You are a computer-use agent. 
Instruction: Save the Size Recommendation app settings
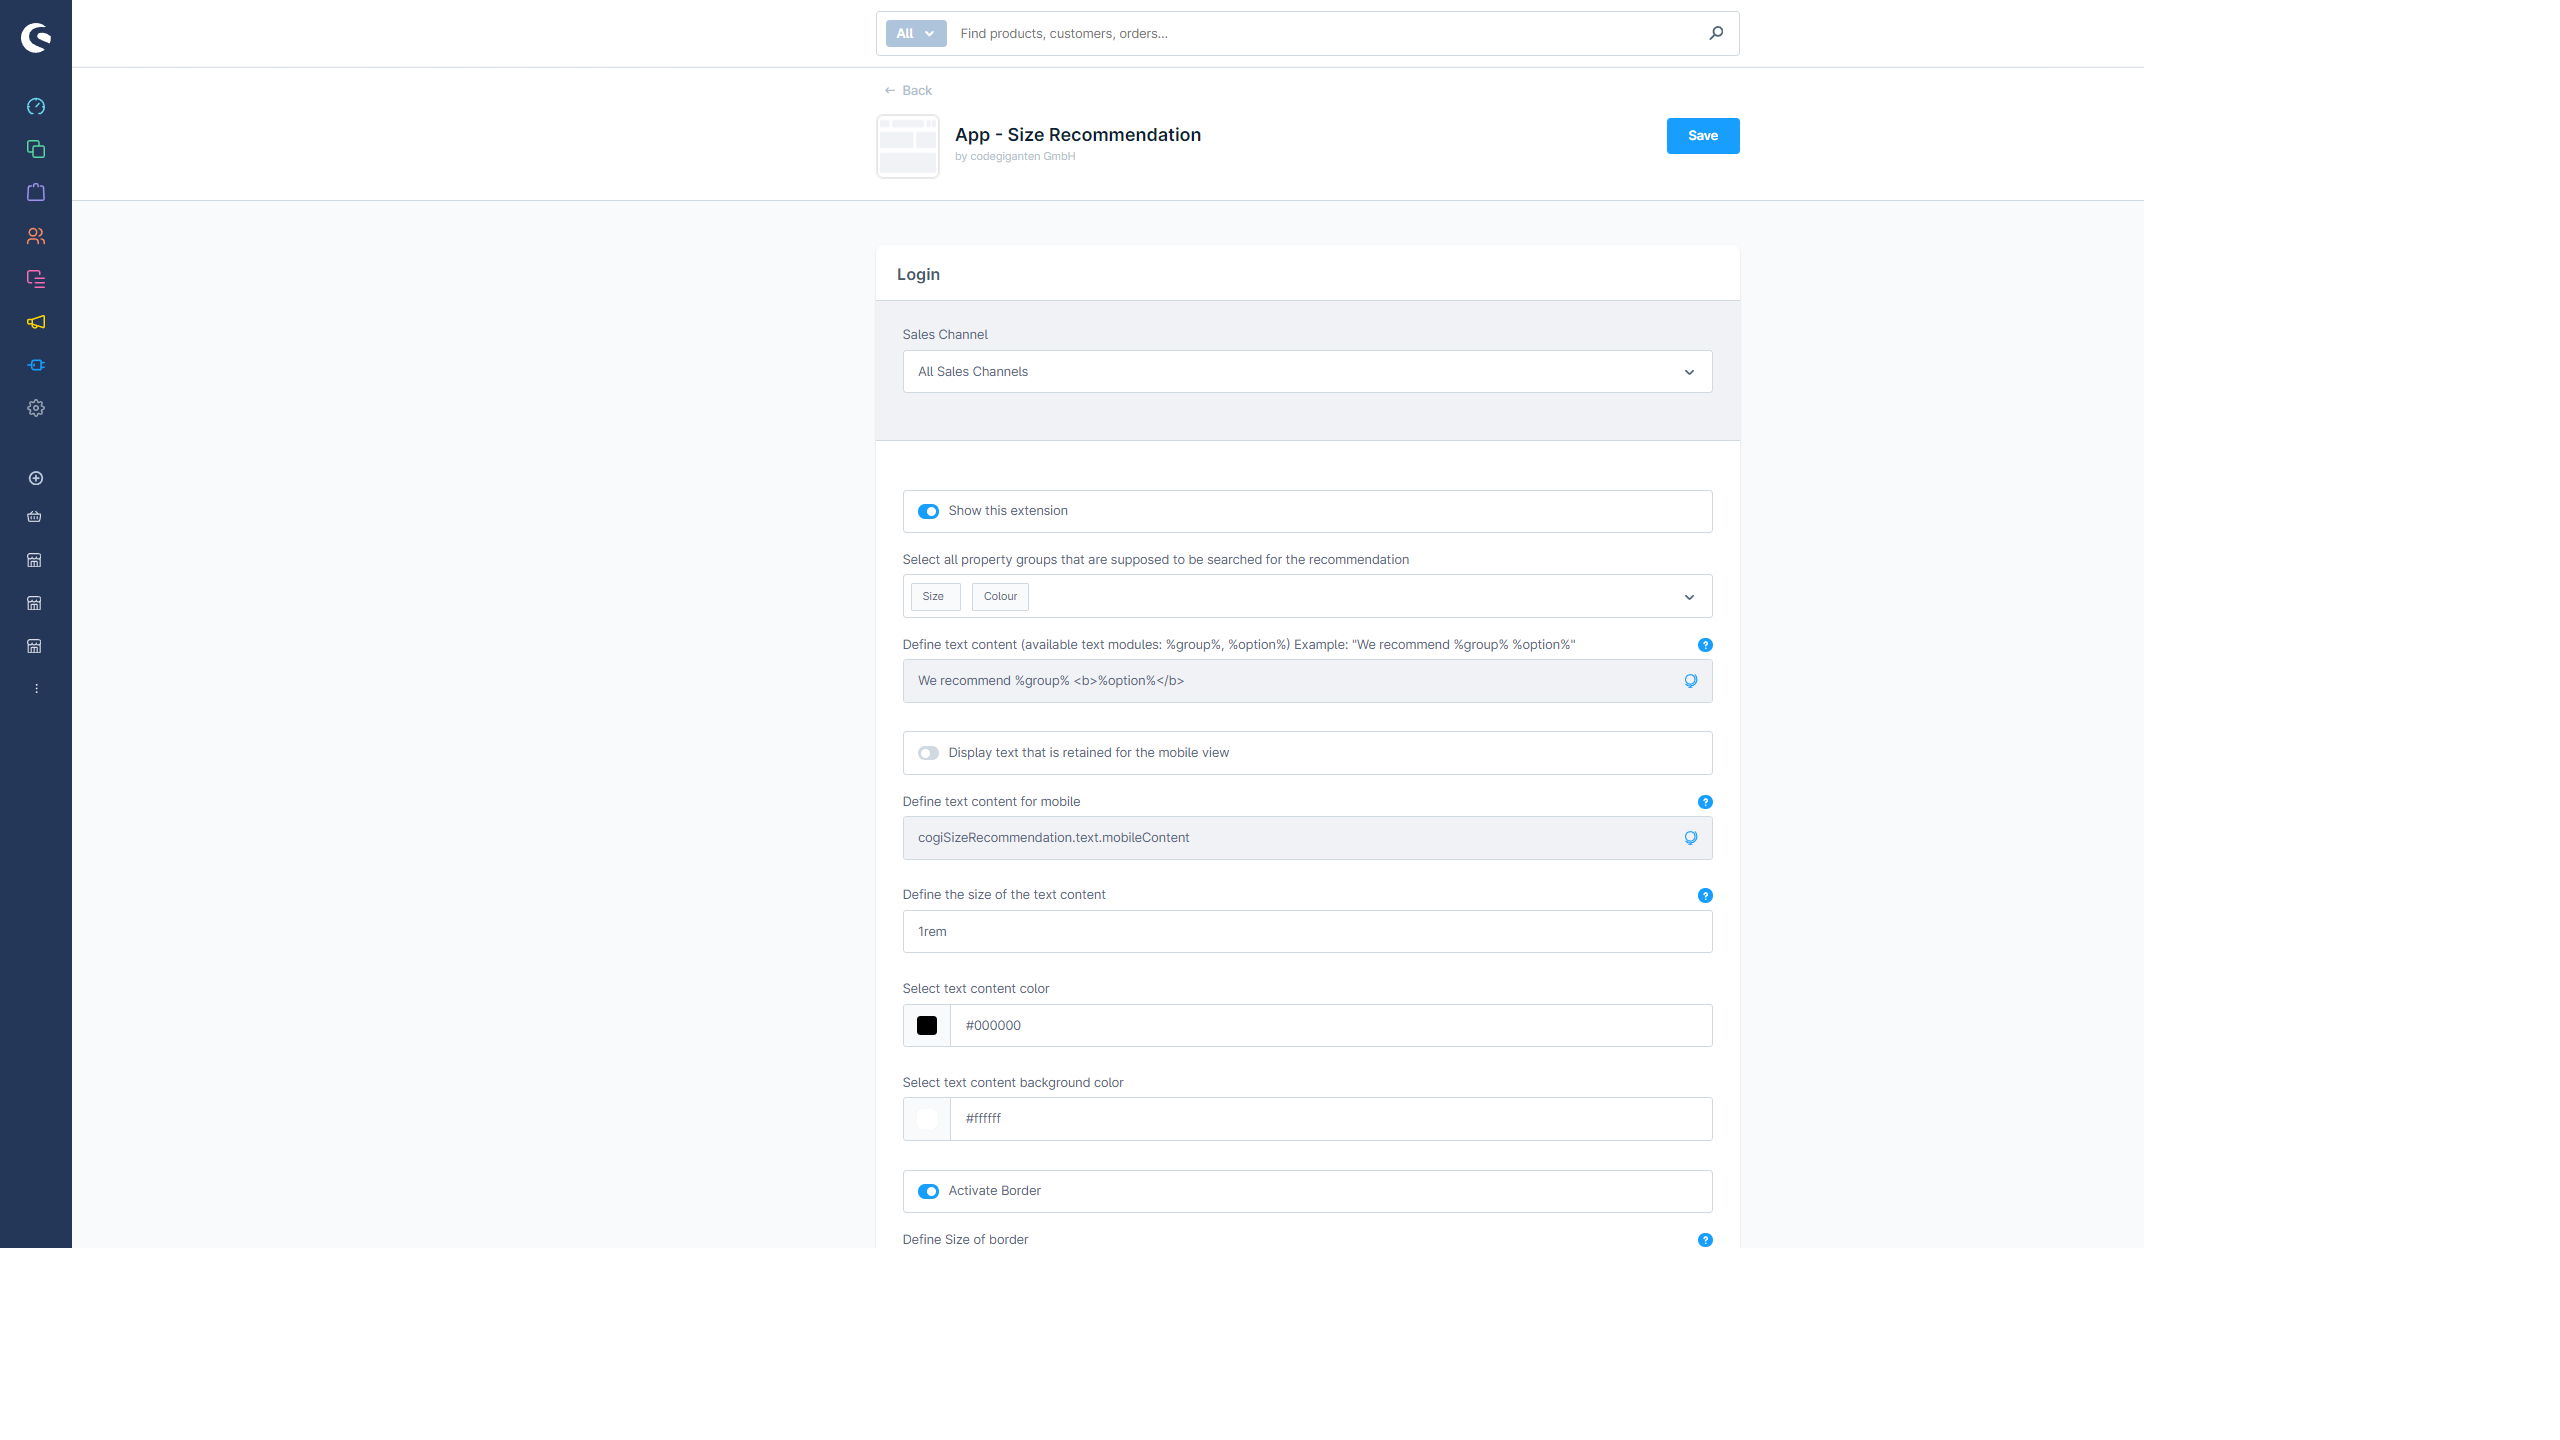(x=1702, y=135)
